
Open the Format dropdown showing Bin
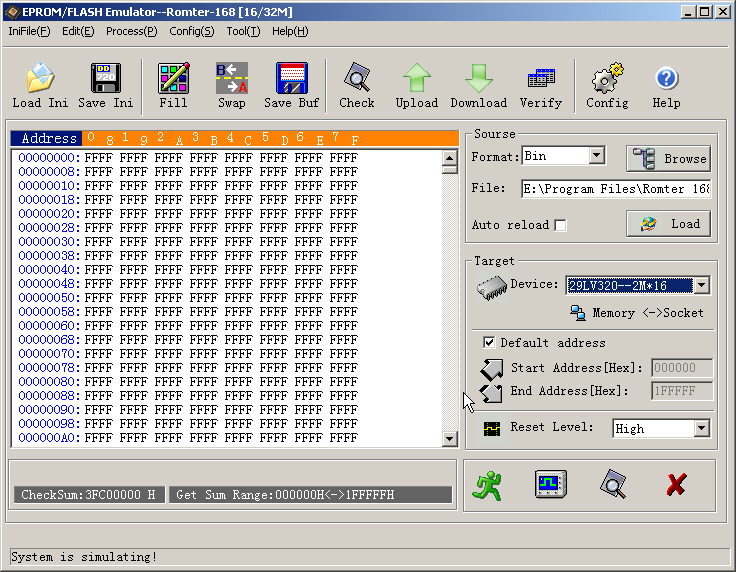pyautogui.click(x=596, y=156)
